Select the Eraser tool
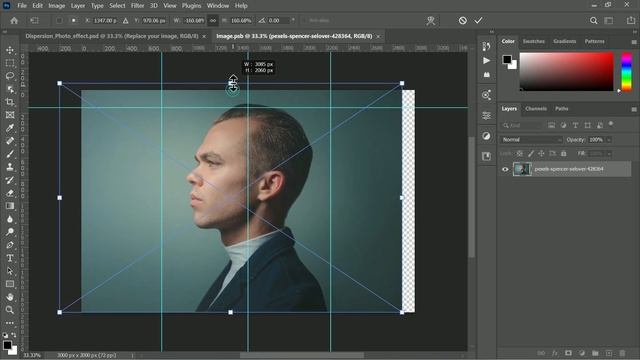Image resolution: width=640 pixels, height=360 pixels. [x=10, y=193]
